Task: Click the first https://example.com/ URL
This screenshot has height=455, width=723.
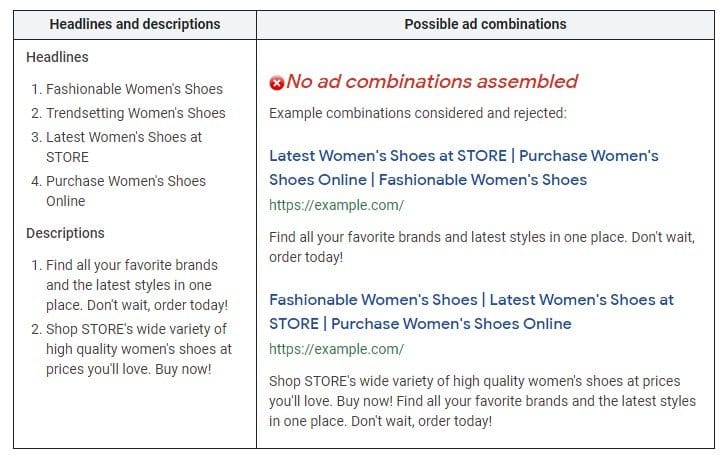Action: pyautogui.click(x=336, y=206)
